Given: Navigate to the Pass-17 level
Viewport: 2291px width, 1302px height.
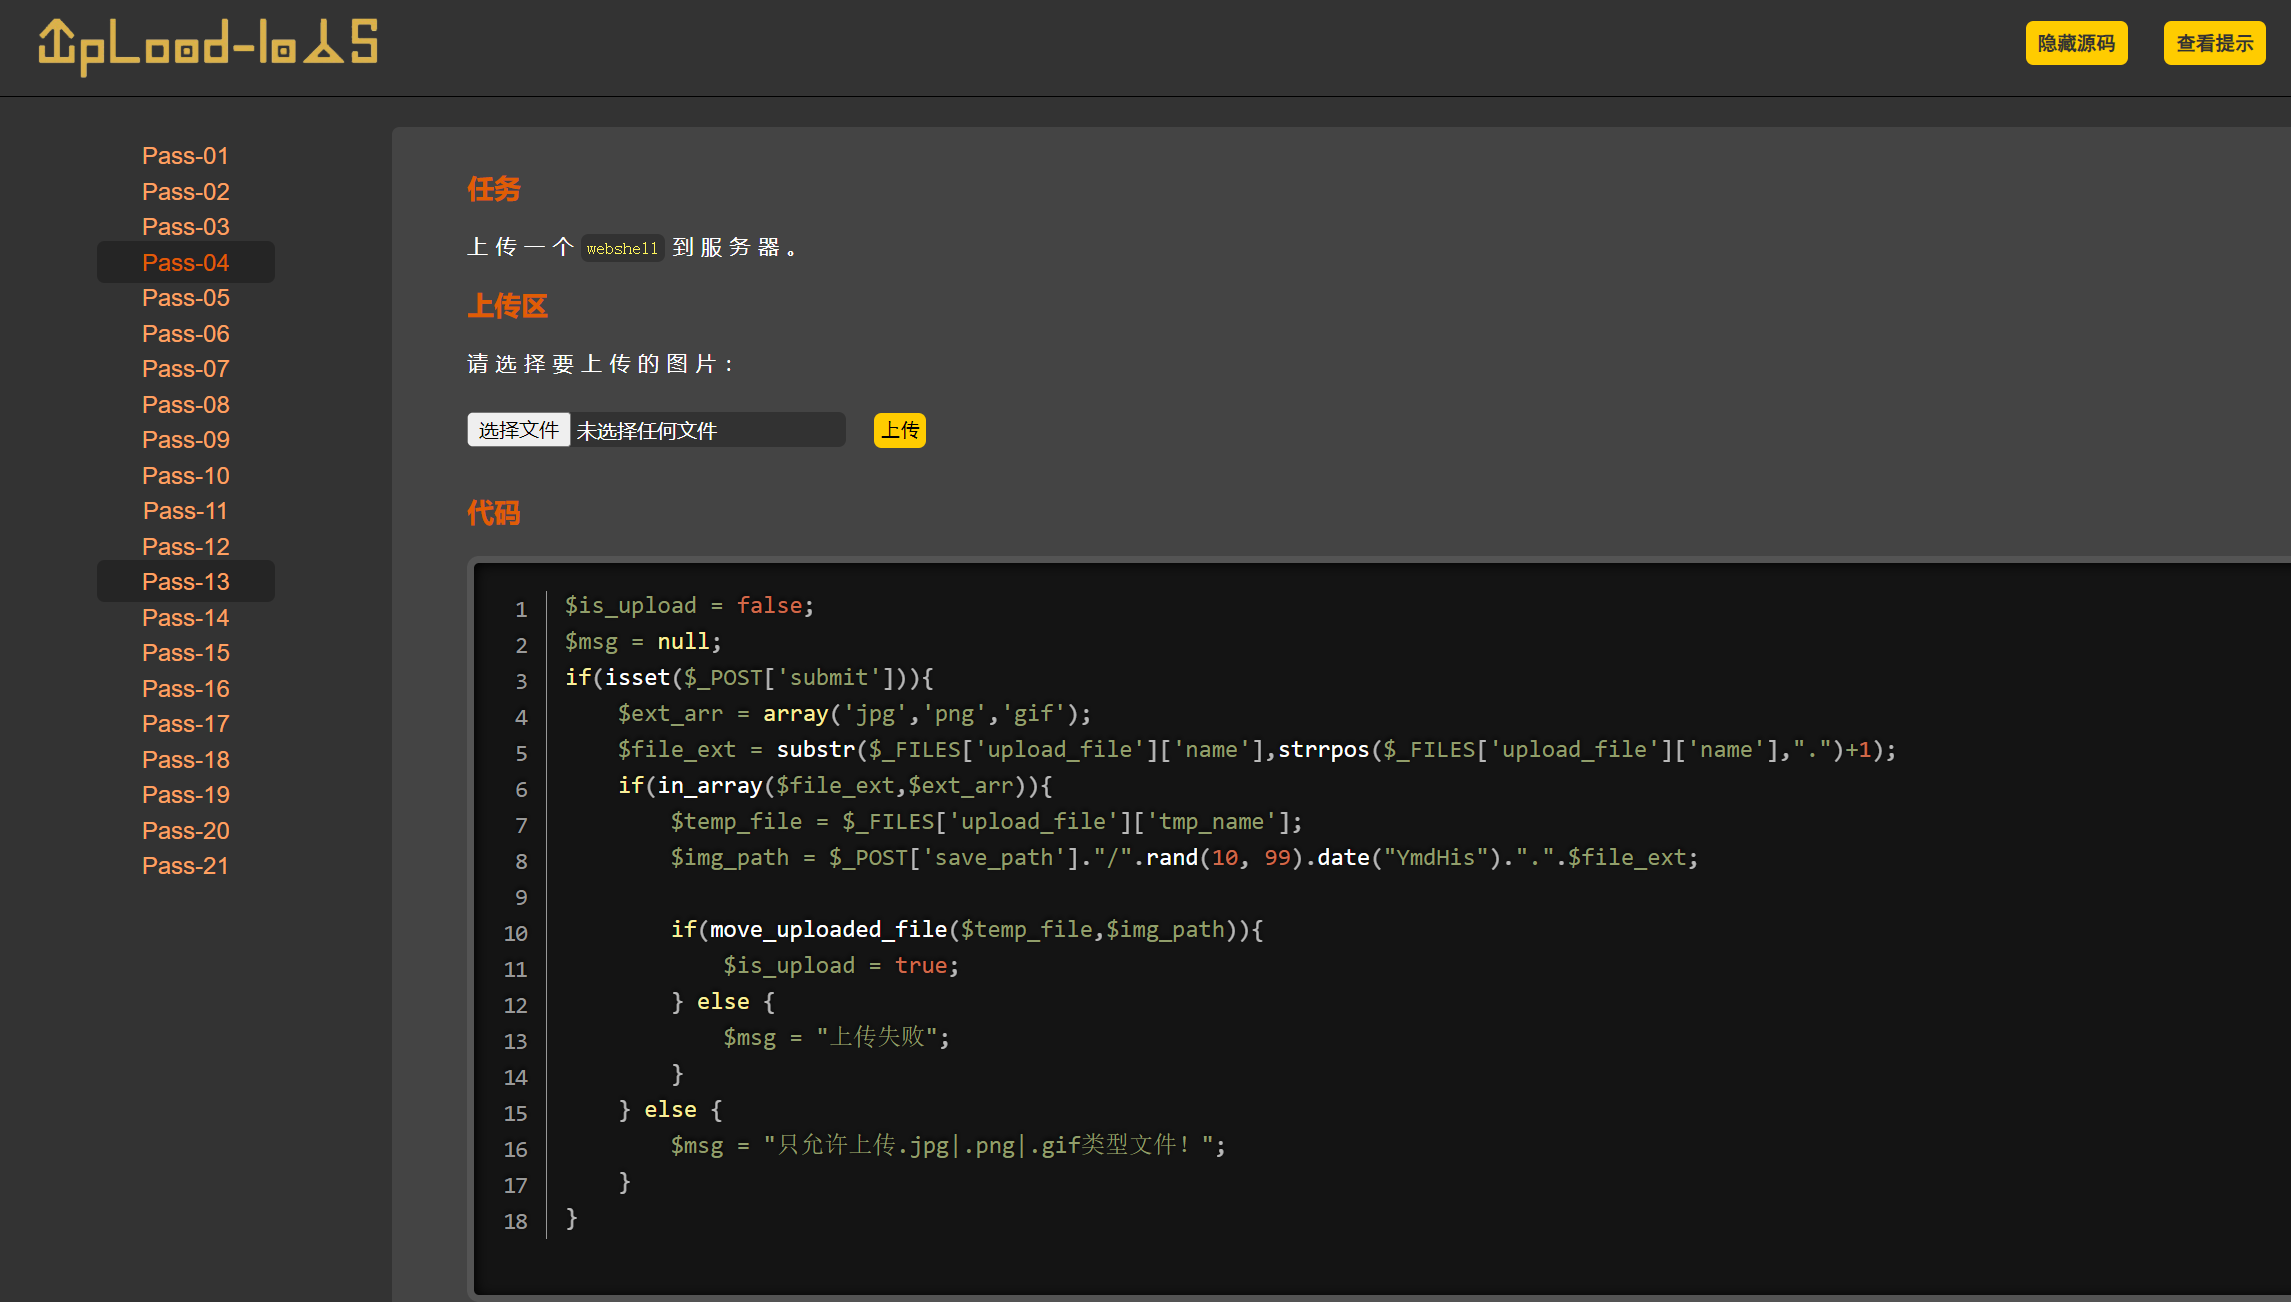Looking at the screenshot, I should 185,724.
